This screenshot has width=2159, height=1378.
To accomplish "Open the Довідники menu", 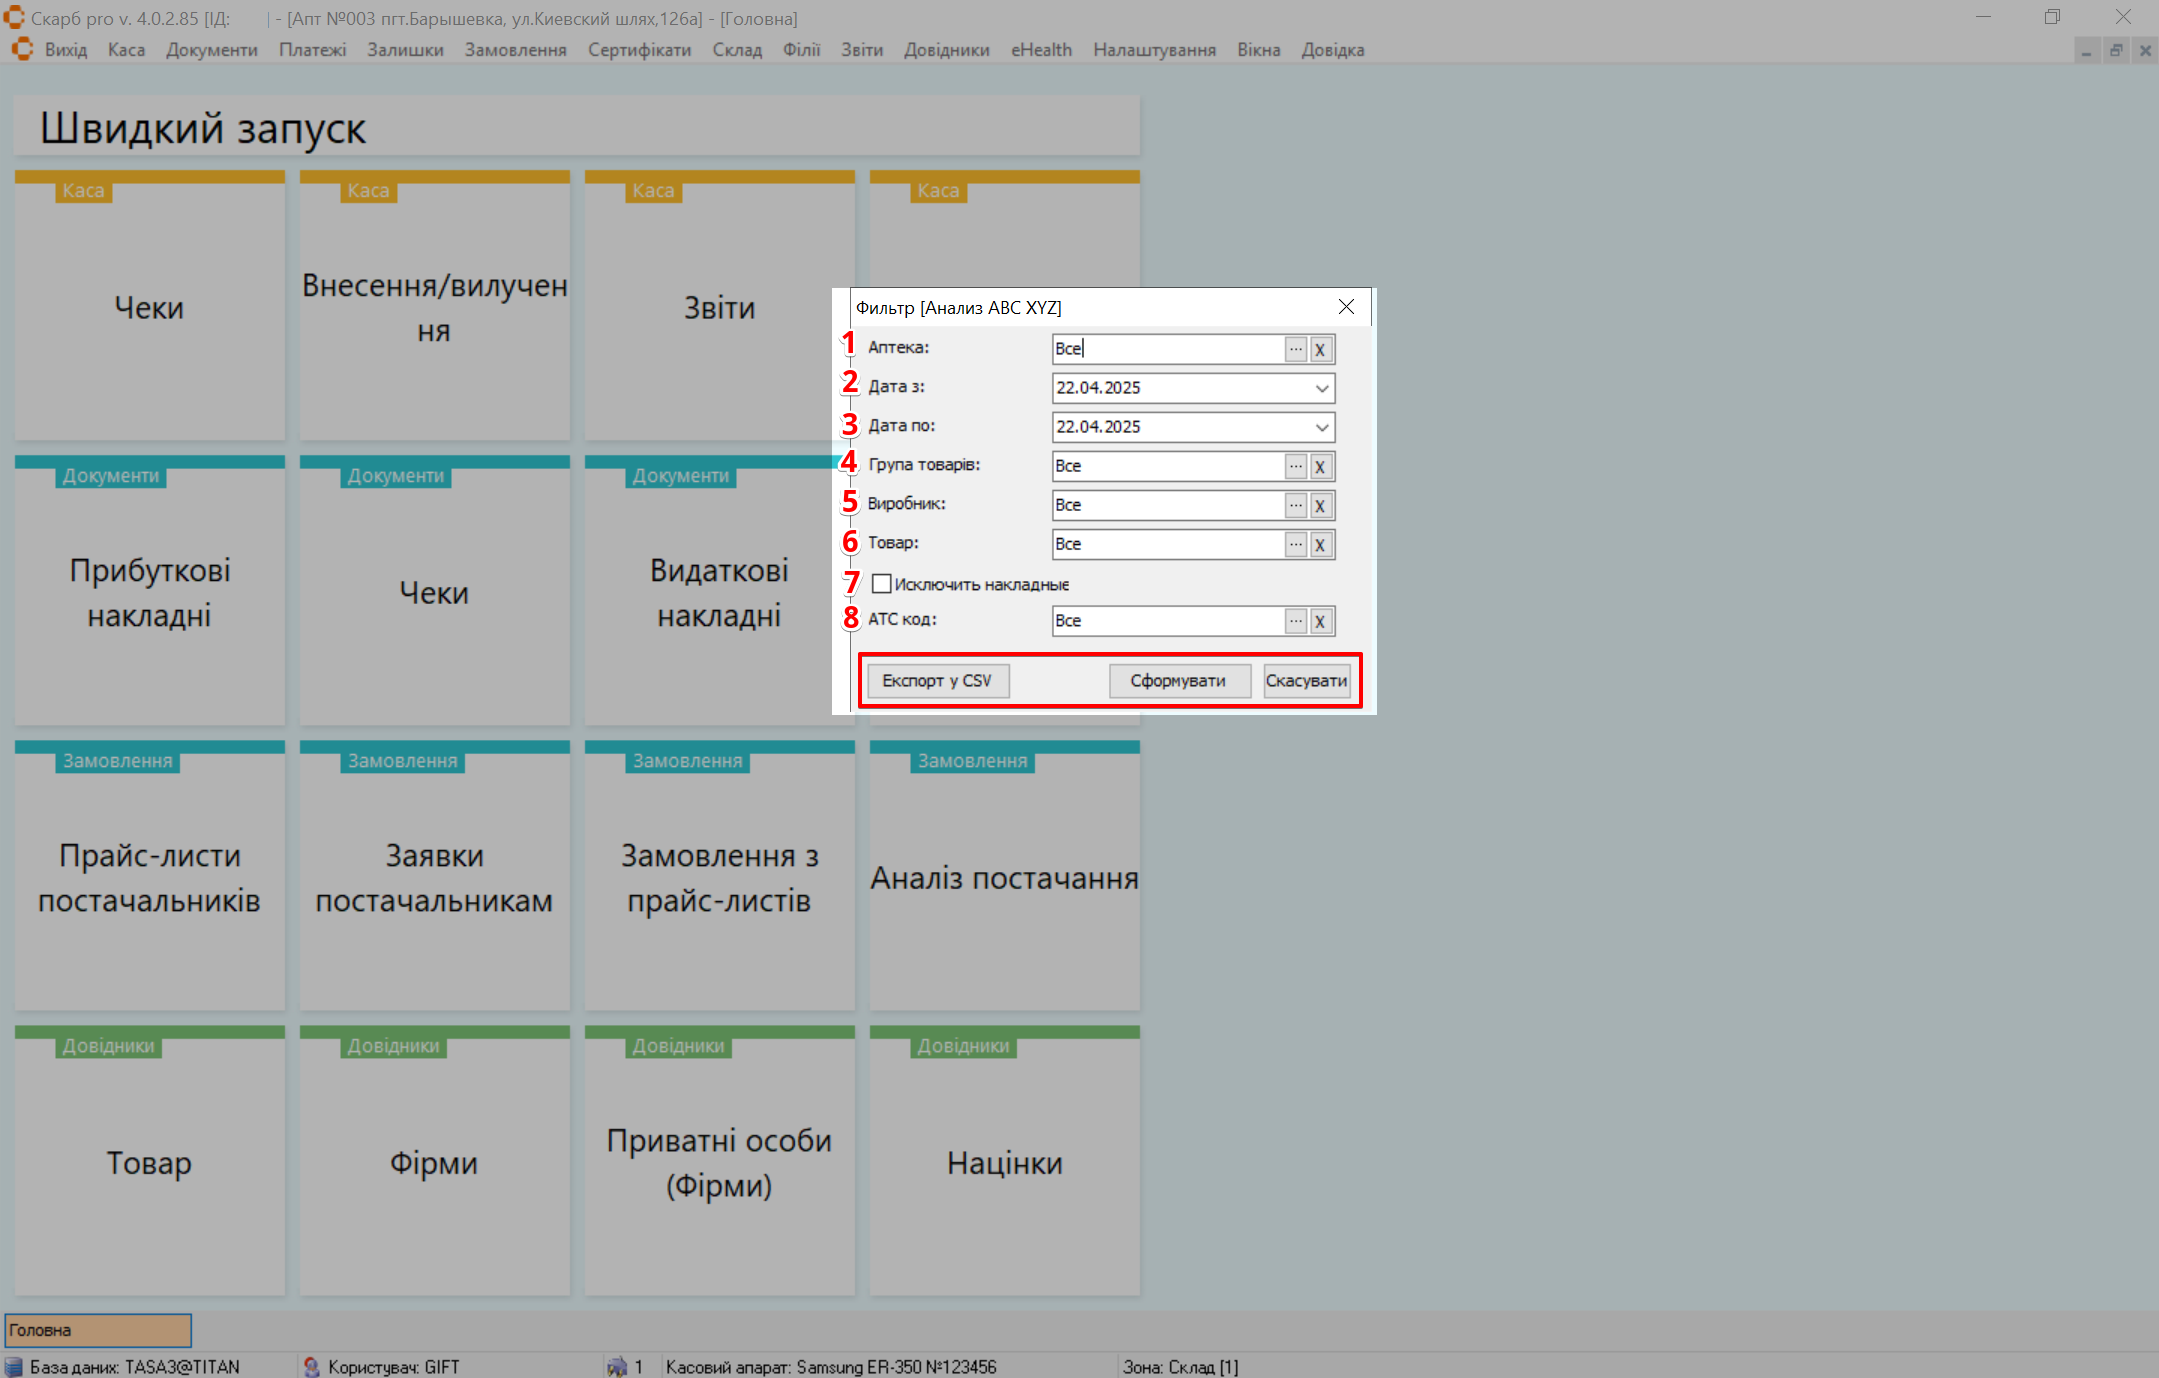I will coord(946,50).
